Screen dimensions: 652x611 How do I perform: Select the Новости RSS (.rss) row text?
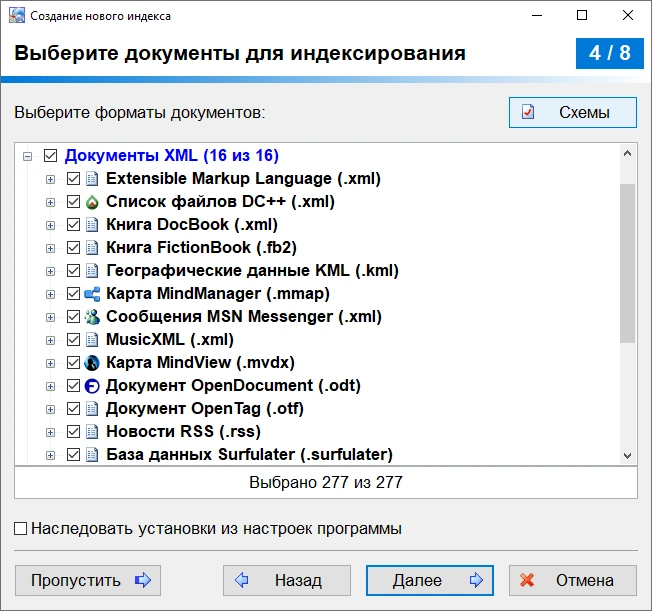(x=183, y=431)
